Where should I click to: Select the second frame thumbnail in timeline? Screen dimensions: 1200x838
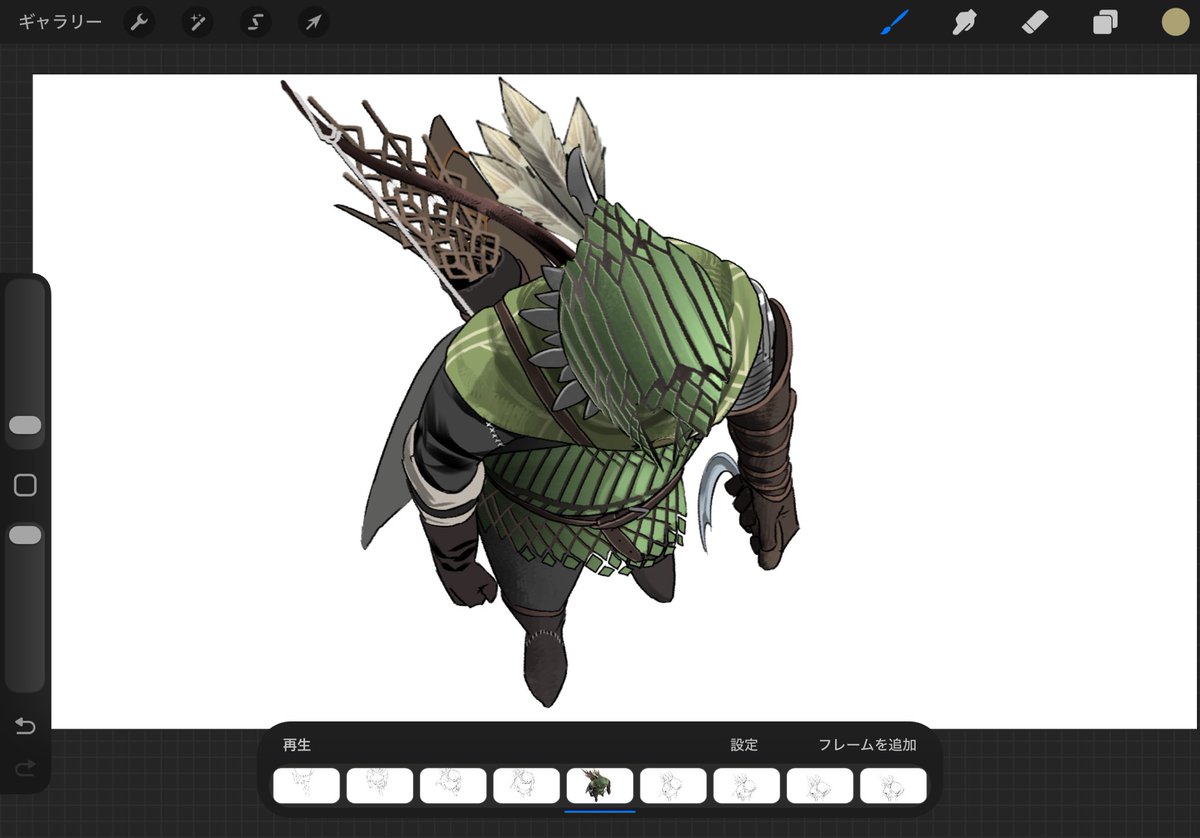pyautogui.click(x=380, y=786)
